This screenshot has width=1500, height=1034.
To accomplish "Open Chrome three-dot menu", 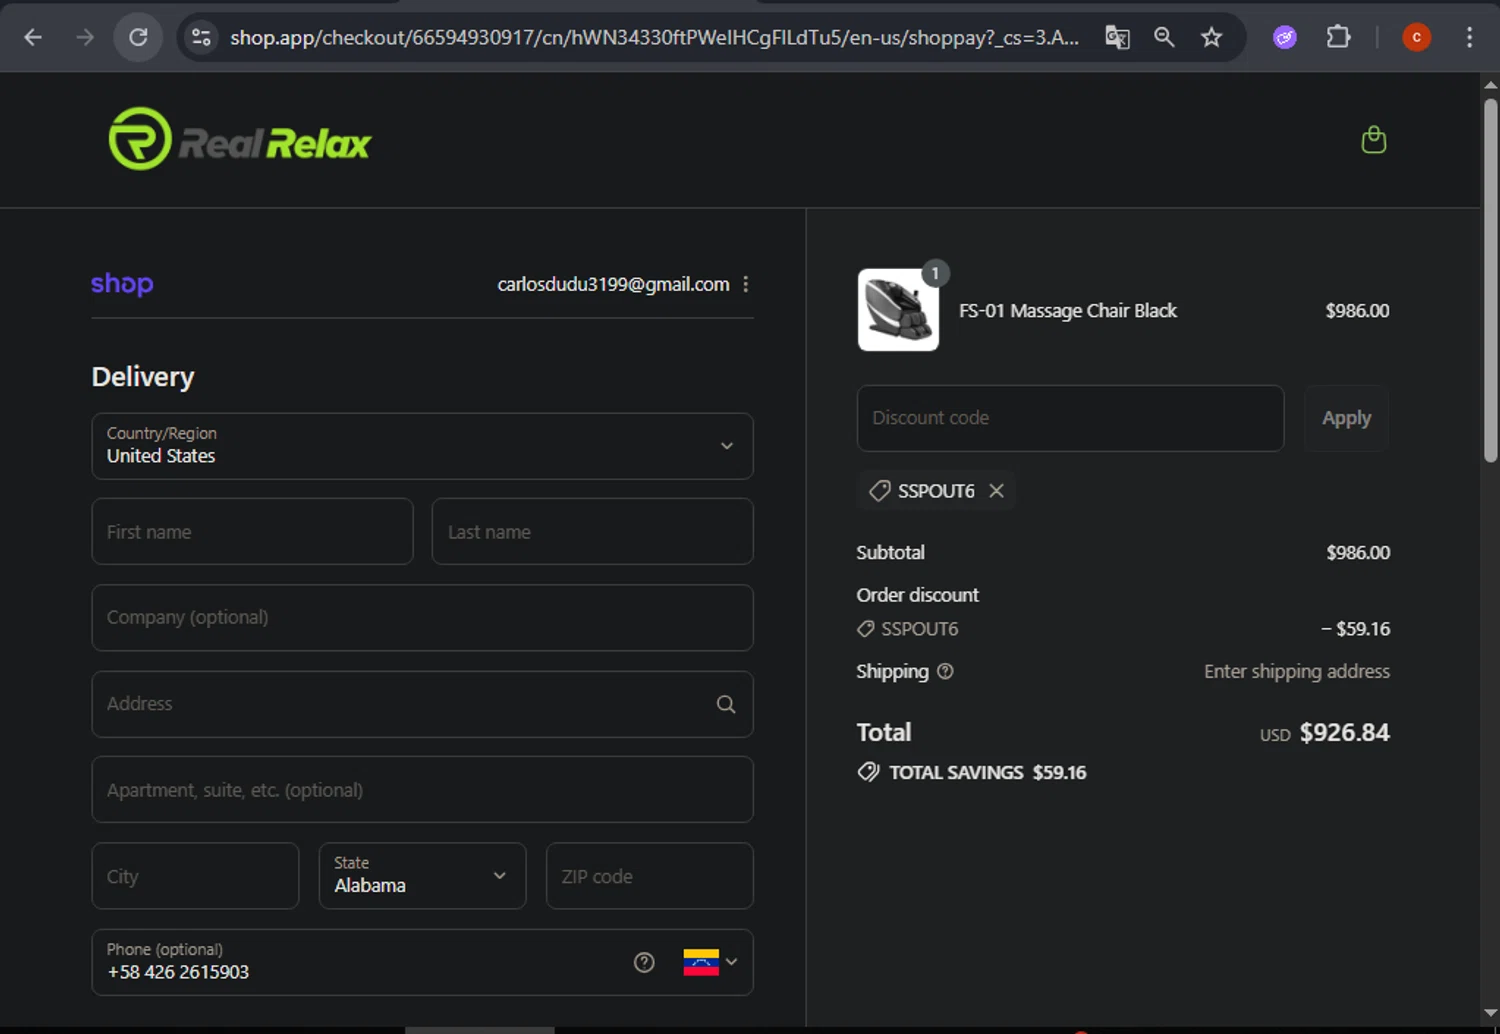I will point(1469,38).
